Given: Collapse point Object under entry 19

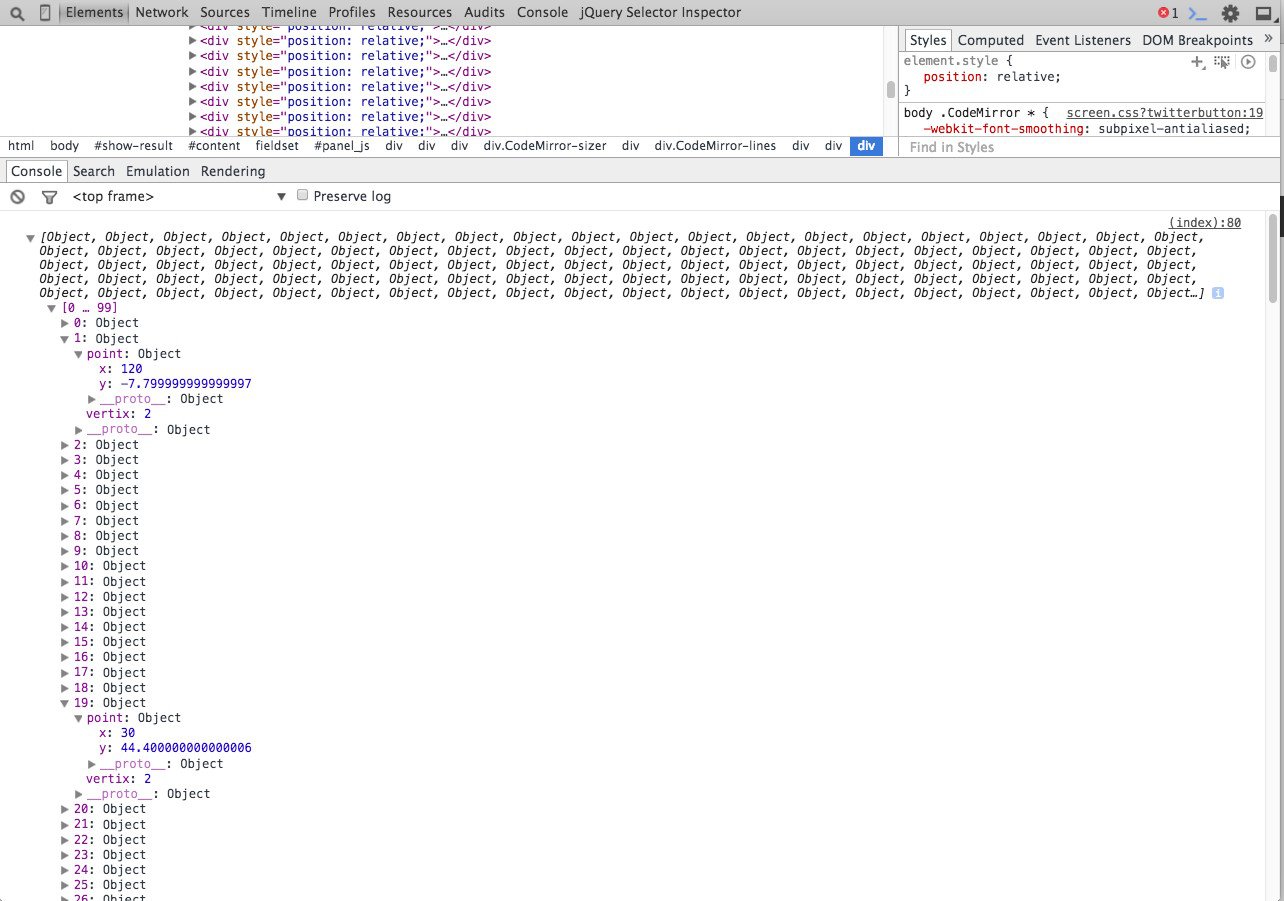Looking at the screenshot, I should click(79, 718).
